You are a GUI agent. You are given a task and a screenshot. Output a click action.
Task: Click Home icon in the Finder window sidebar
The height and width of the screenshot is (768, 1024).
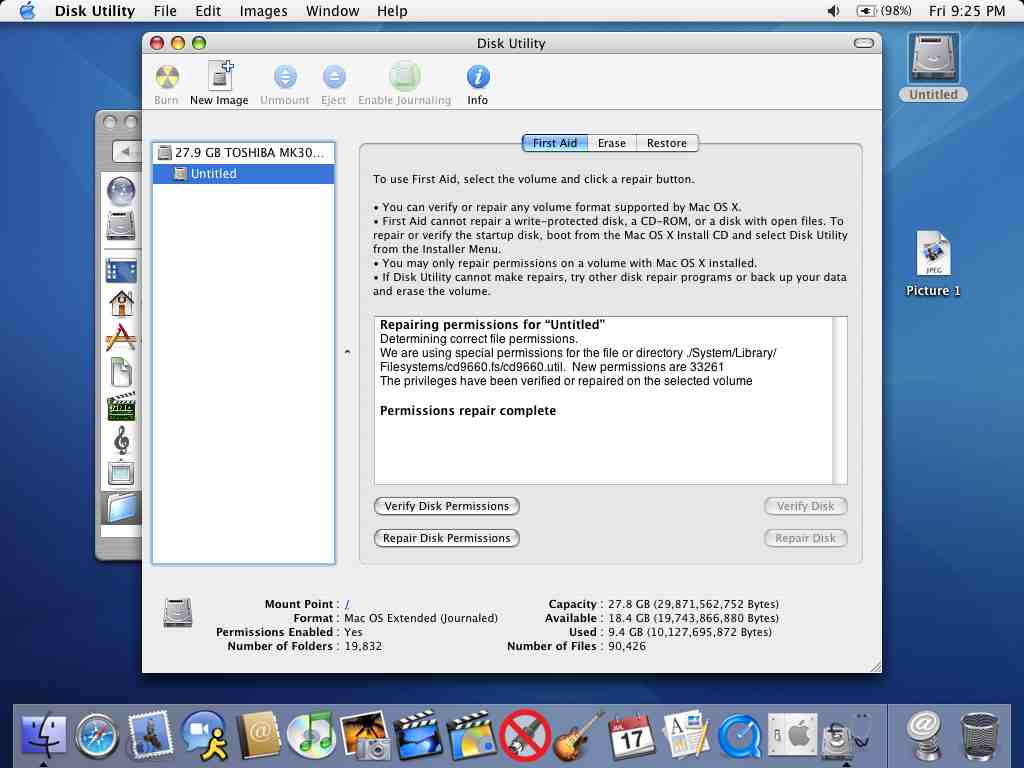tap(121, 304)
